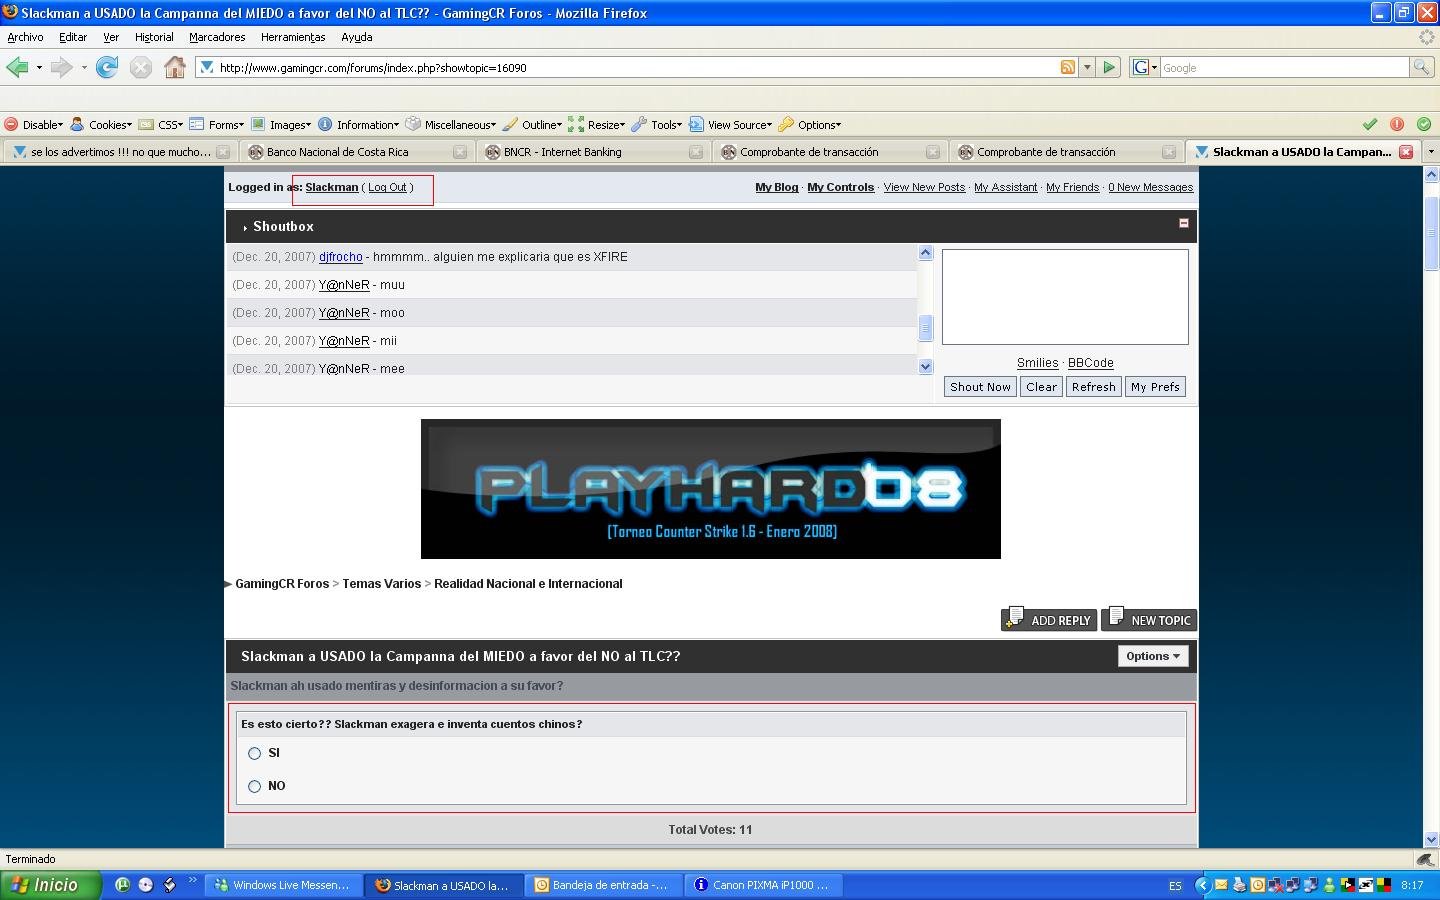Click the shoutbox Clear button
Viewport: 1440px width, 900px height.
[x=1041, y=387]
